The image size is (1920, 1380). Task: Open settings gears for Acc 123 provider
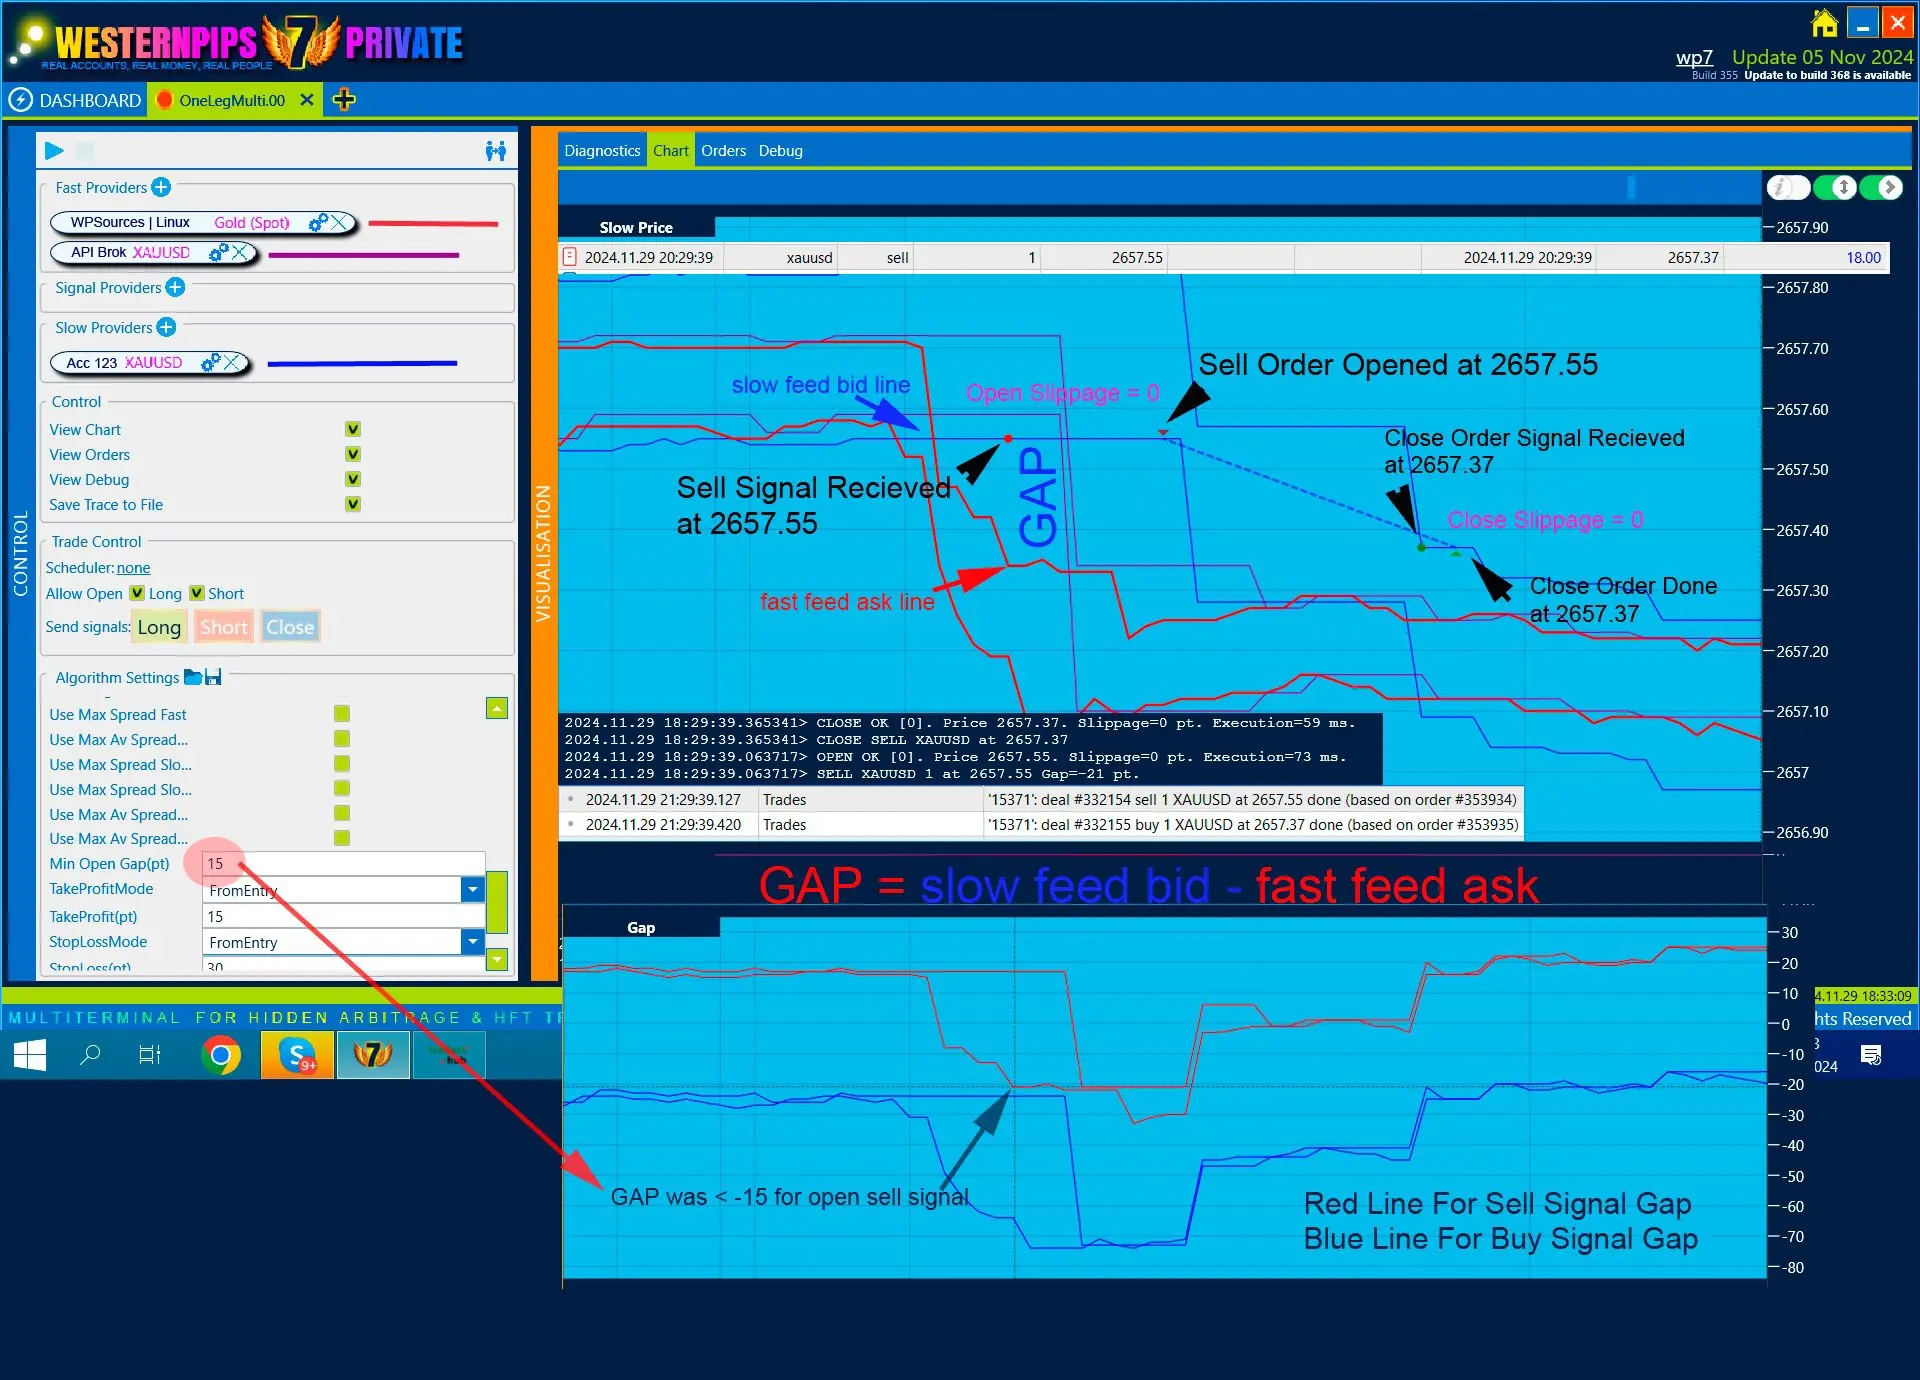(211, 362)
